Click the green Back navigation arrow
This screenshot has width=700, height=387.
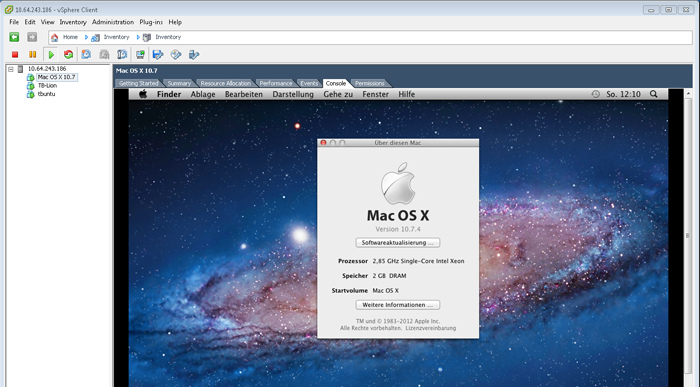(x=14, y=37)
